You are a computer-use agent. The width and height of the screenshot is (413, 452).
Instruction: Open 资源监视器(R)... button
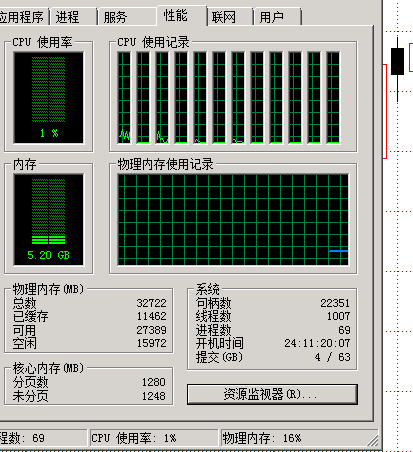(x=272, y=394)
